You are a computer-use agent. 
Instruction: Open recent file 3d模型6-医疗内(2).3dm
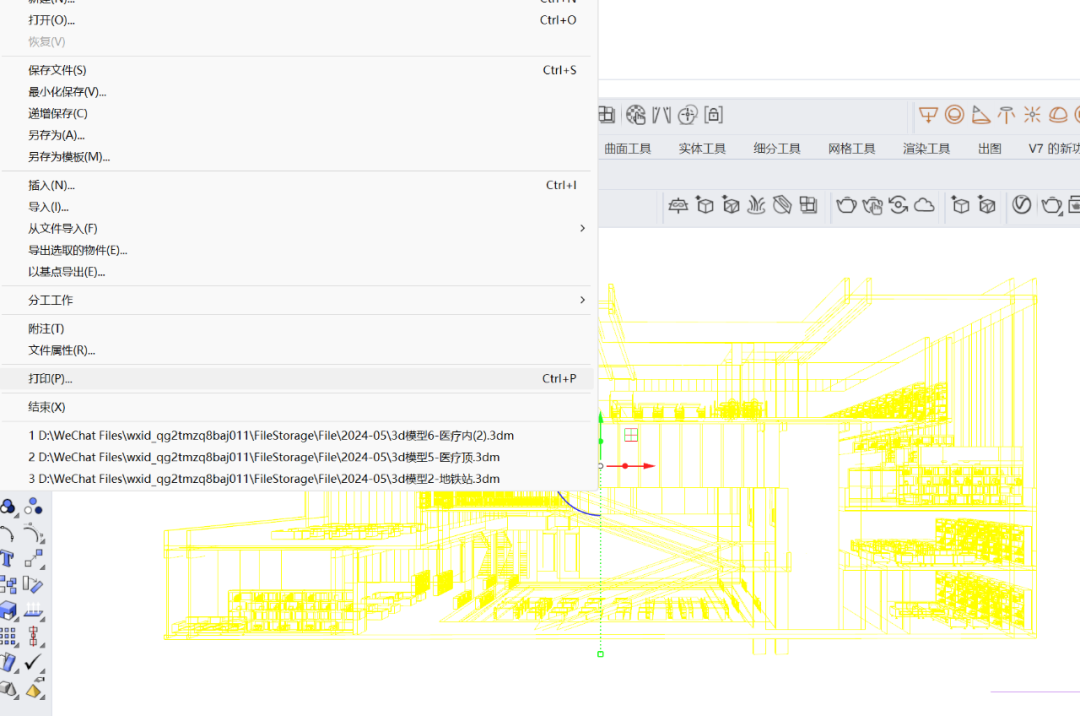[x=298, y=435]
